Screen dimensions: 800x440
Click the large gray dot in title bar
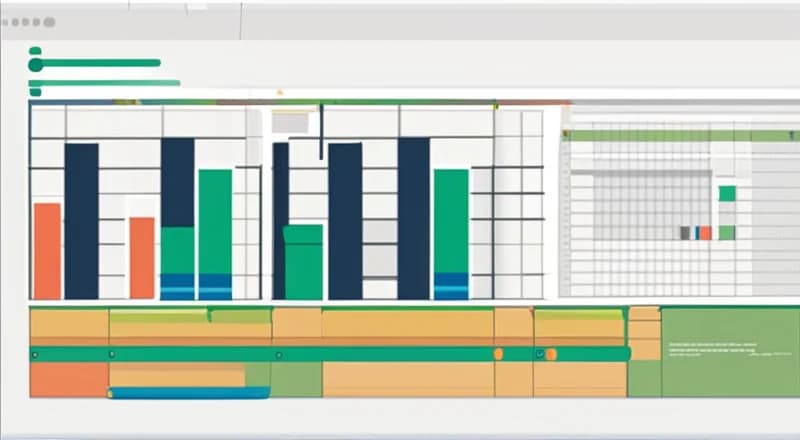pyautogui.click(x=49, y=22)
